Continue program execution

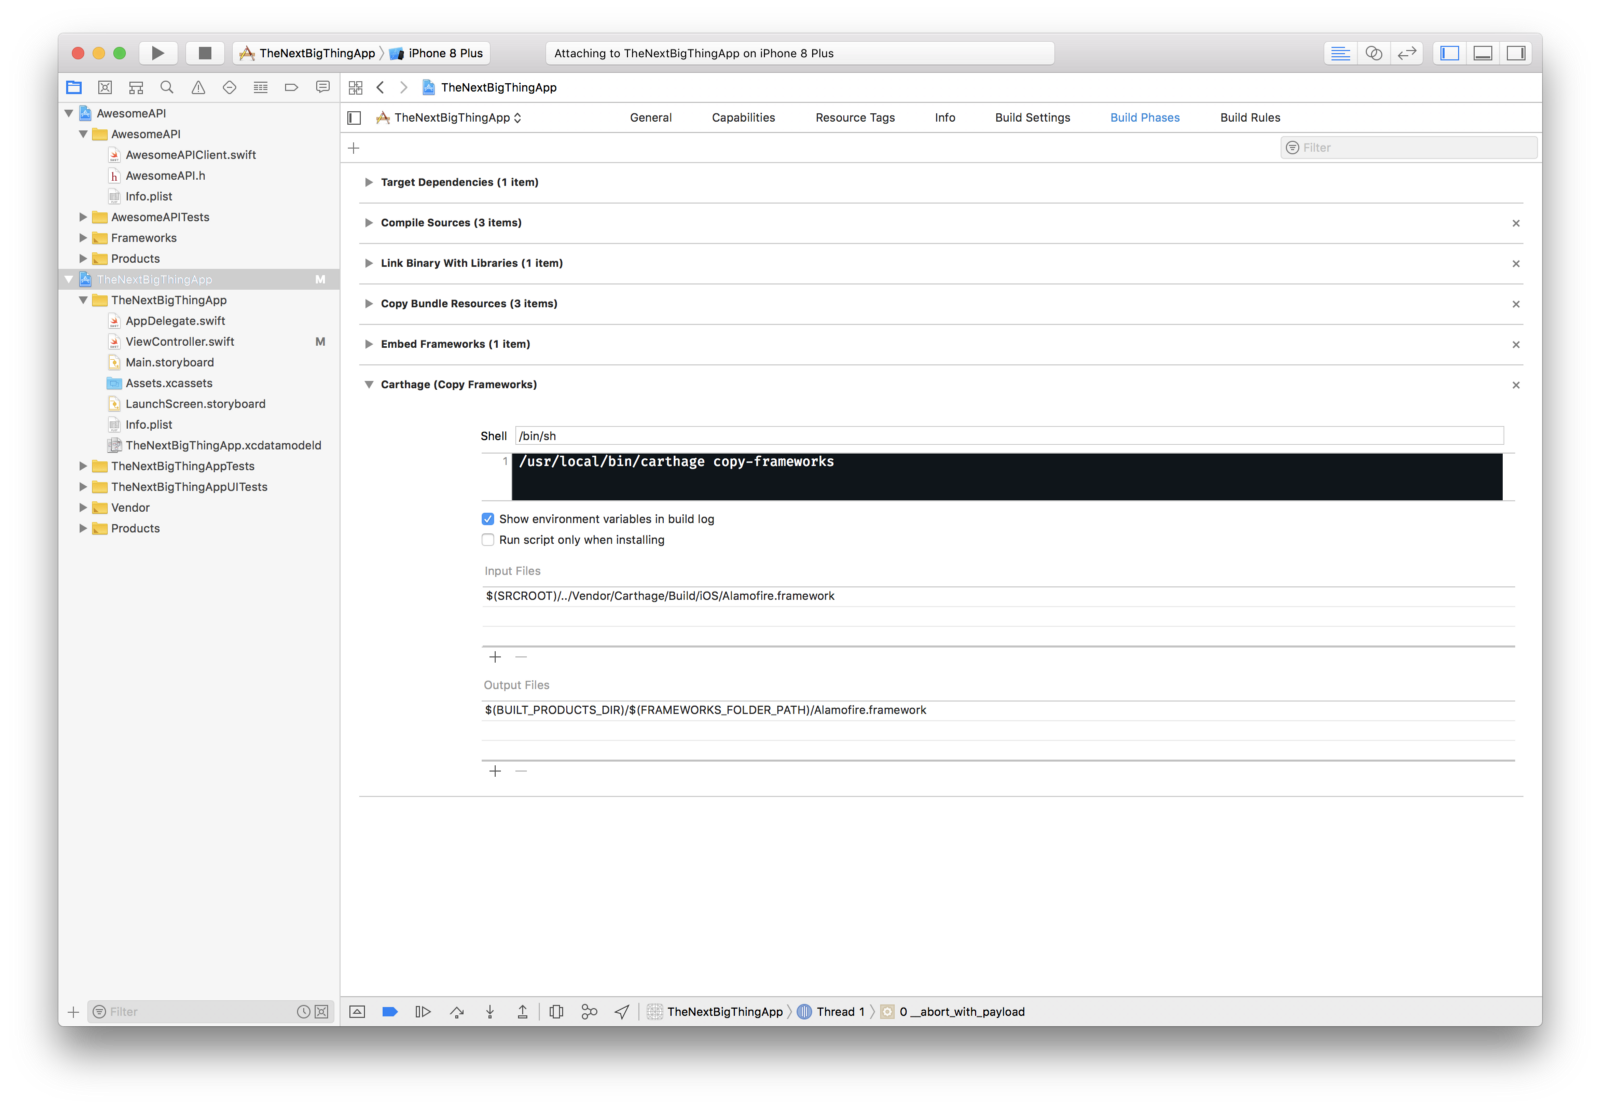click(423, 1012)
